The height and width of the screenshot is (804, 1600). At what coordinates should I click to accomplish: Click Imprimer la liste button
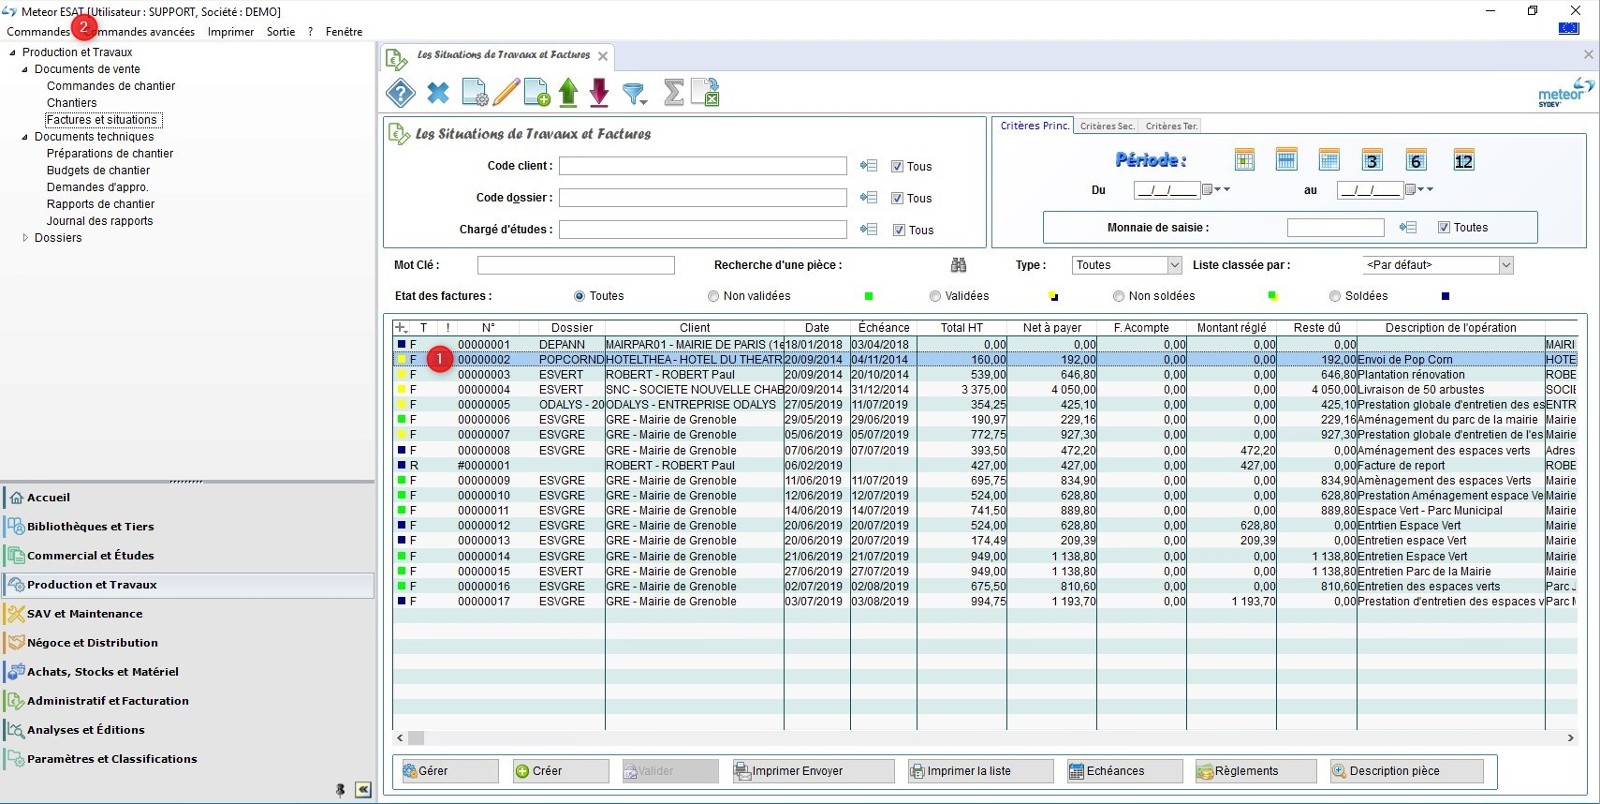(x=980, y=771)
